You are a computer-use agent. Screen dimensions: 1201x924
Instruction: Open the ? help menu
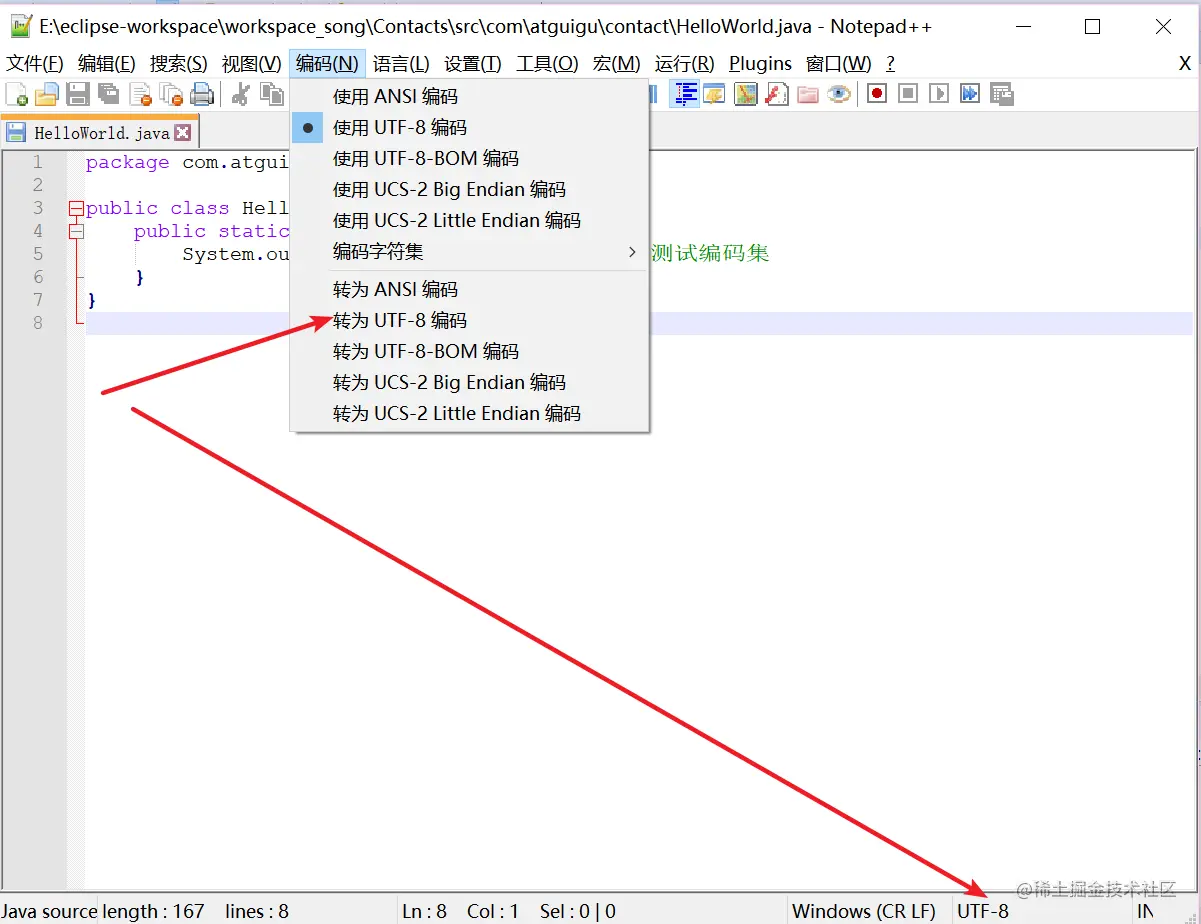[x=890, y=64]
